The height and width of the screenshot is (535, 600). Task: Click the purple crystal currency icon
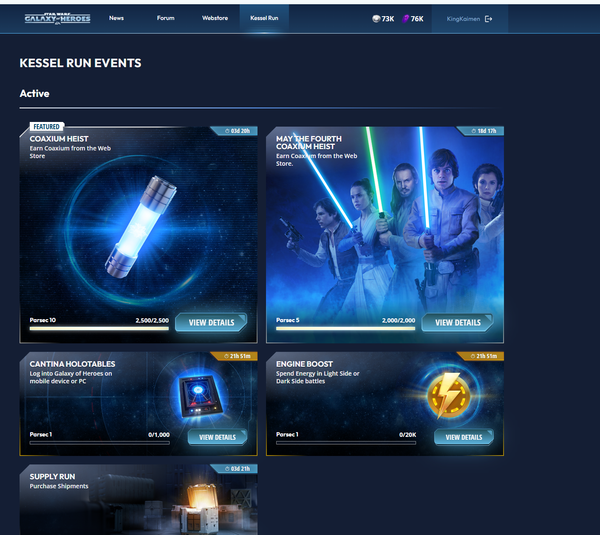click(405, 19)
